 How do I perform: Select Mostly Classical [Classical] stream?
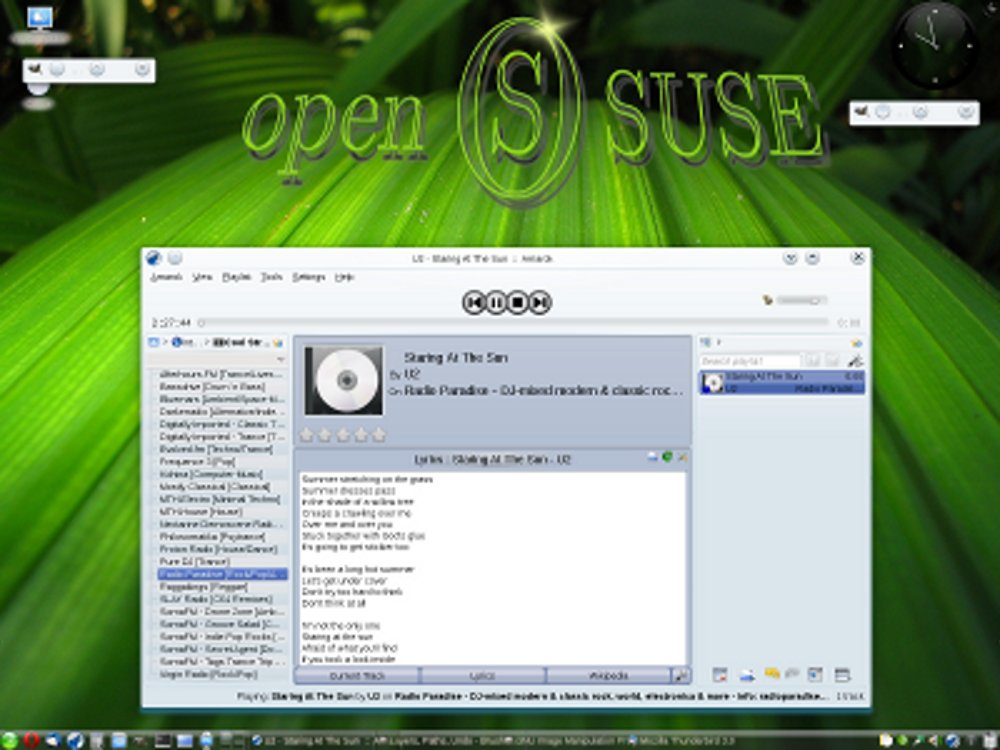point(214,487)
